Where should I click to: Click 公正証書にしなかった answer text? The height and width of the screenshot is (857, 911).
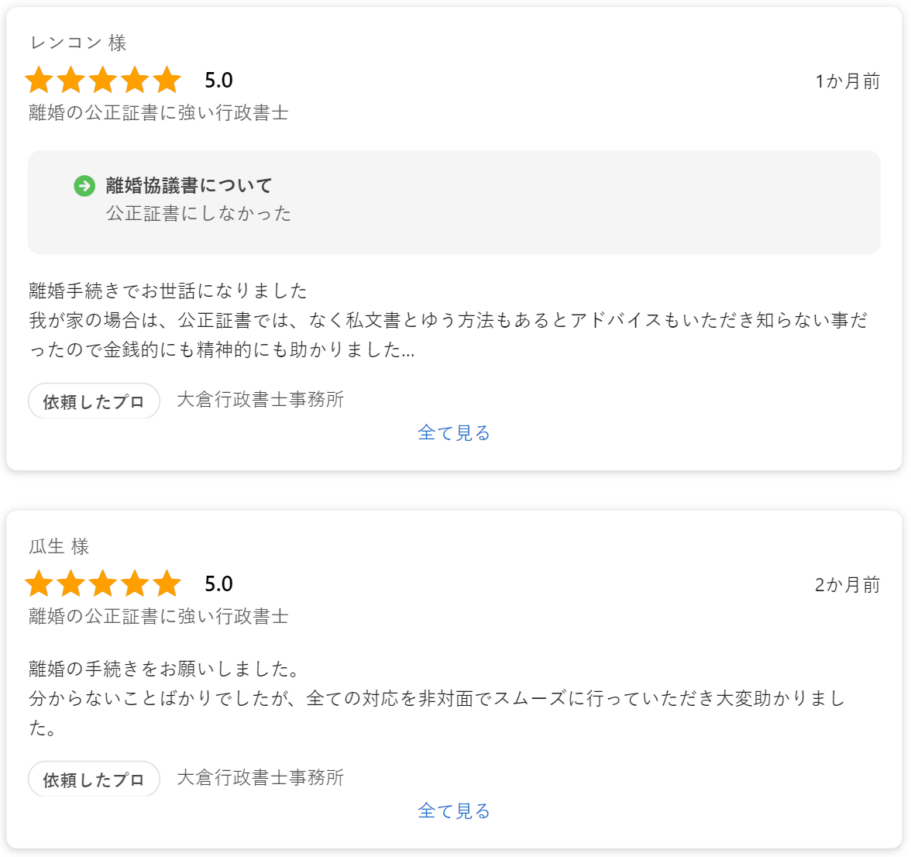point(198,213)
